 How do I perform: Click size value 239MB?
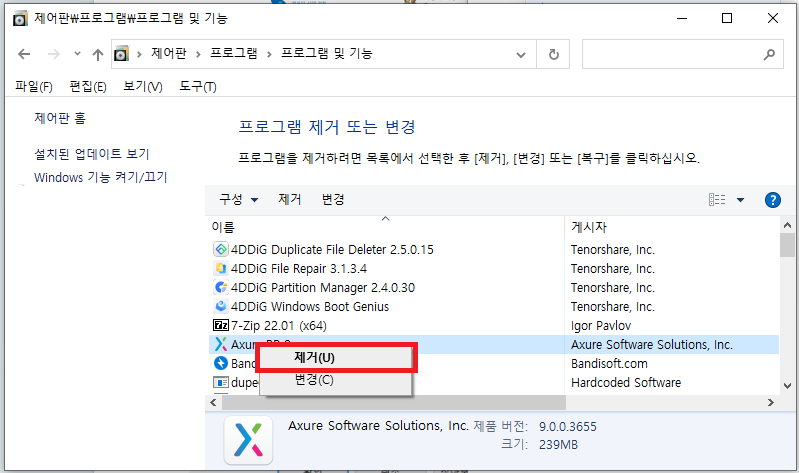tap(558, 445)
